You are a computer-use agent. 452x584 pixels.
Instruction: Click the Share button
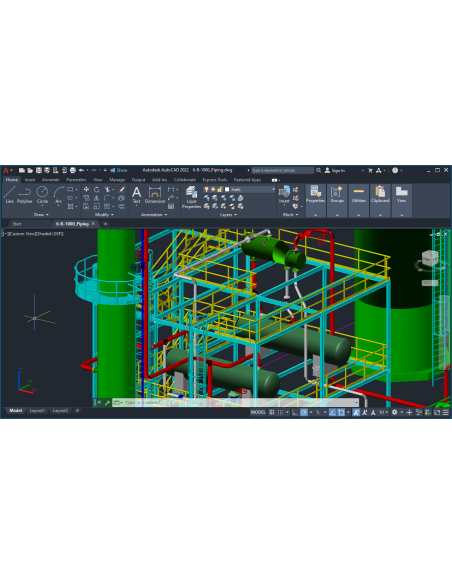[119, 170]
